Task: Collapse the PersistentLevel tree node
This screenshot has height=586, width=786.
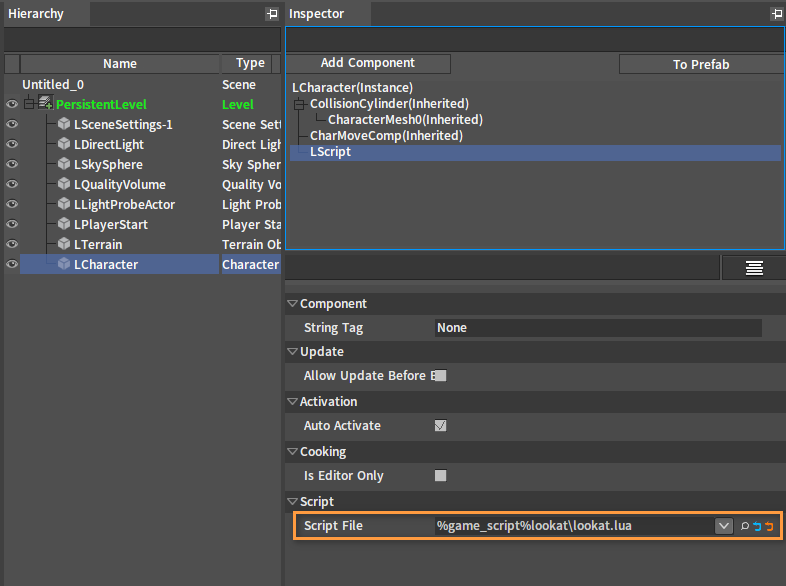Action: 29,104
